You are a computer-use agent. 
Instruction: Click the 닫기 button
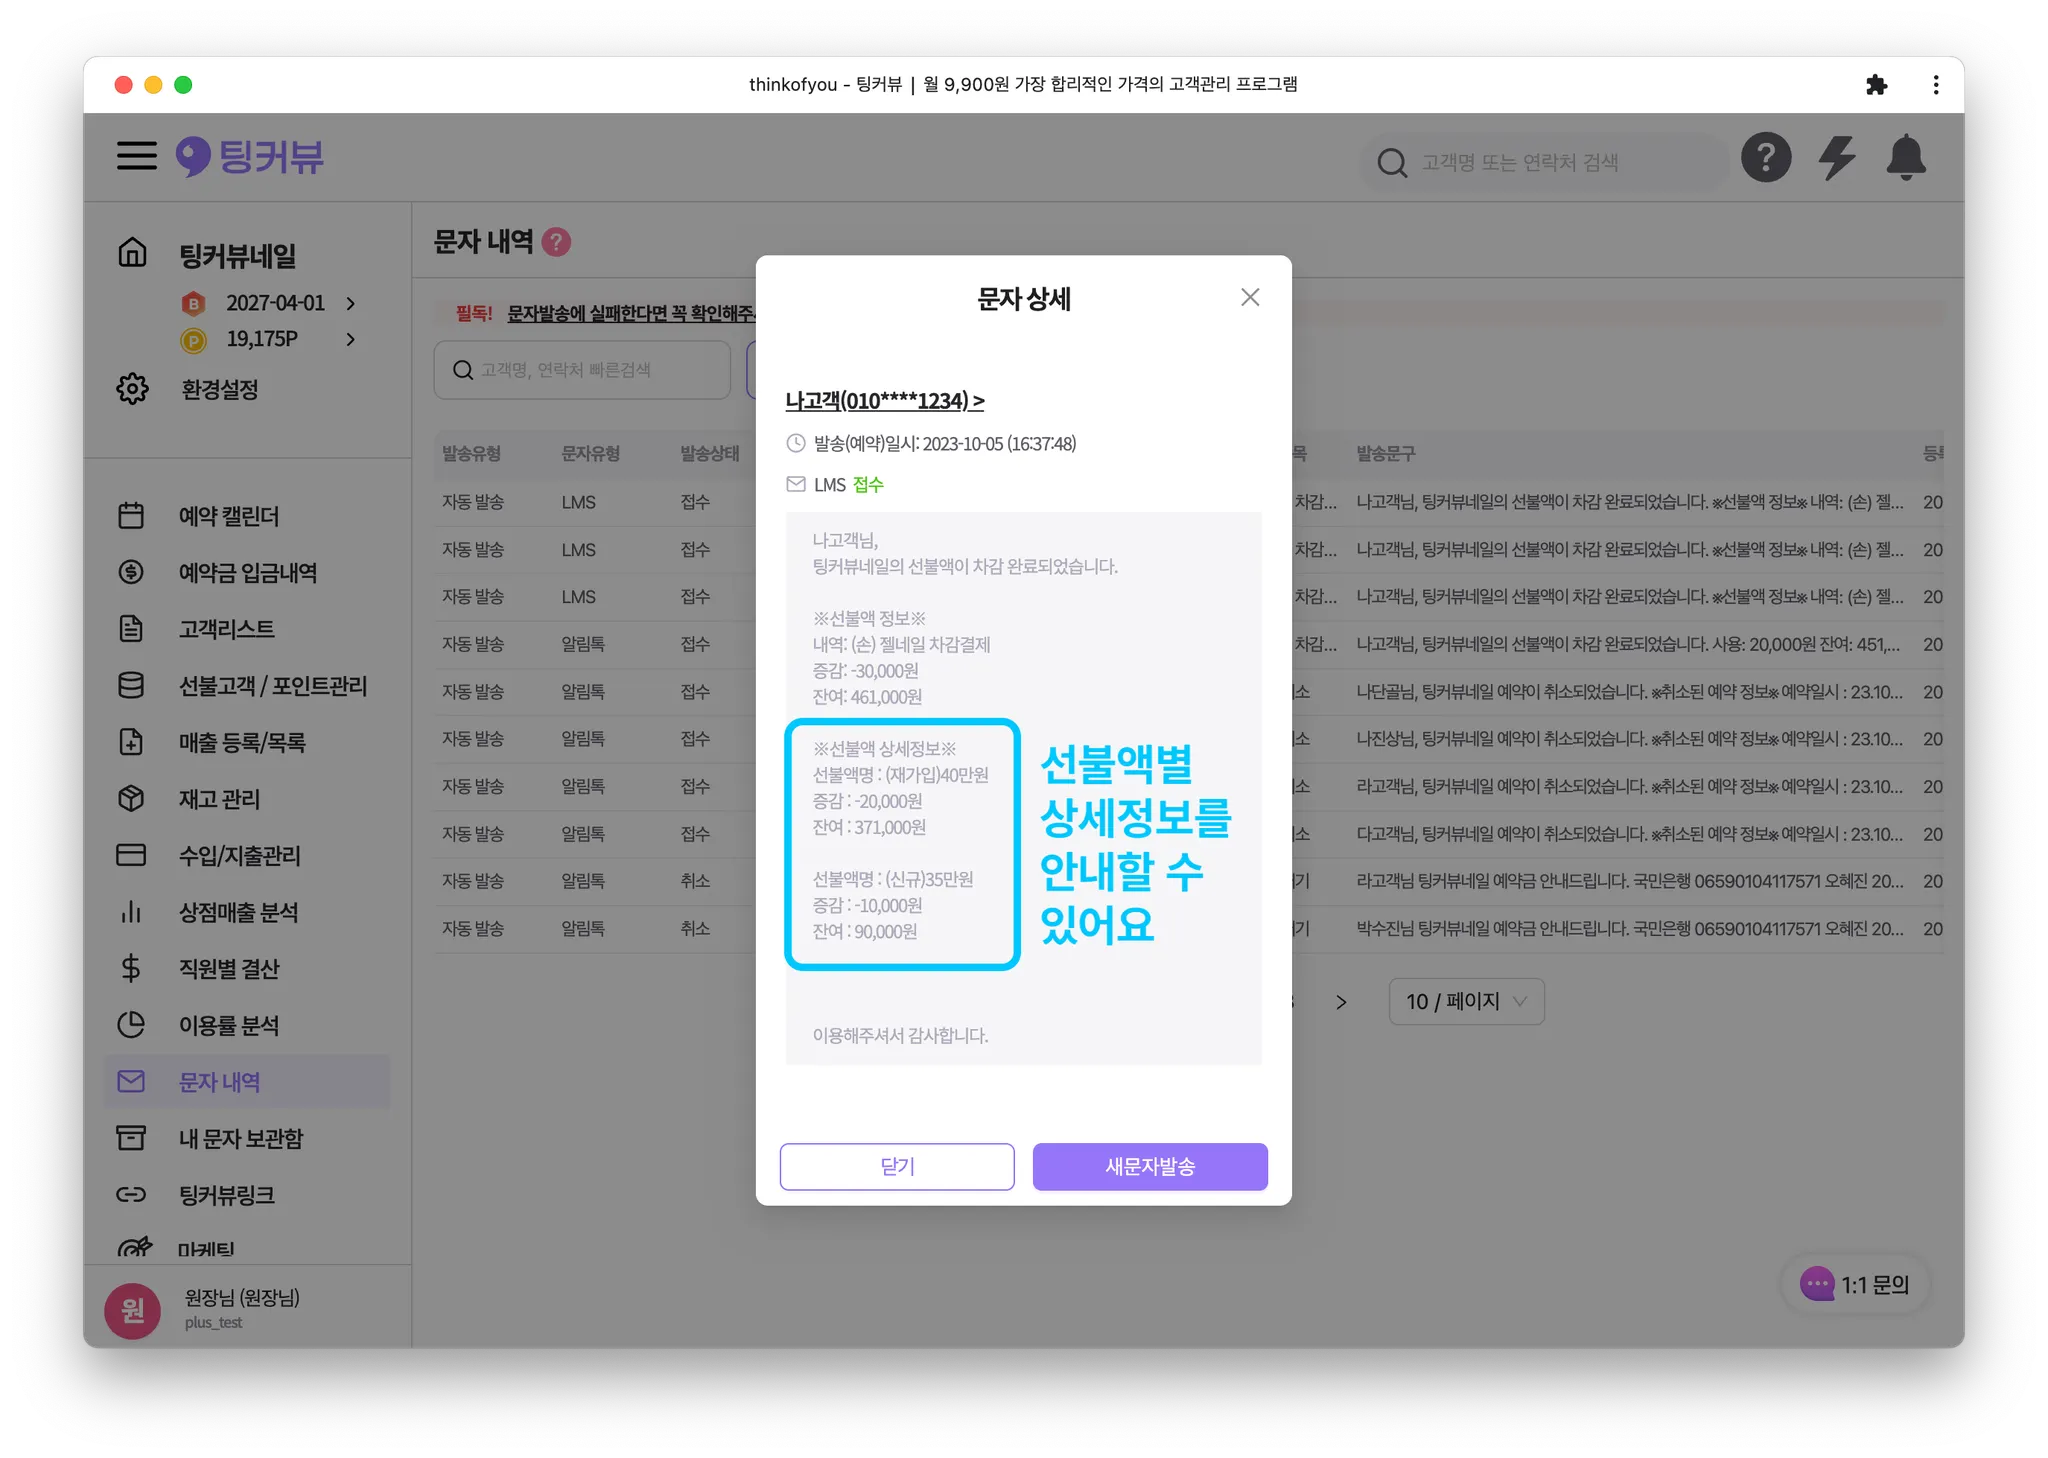click(x=897, y=1166)
